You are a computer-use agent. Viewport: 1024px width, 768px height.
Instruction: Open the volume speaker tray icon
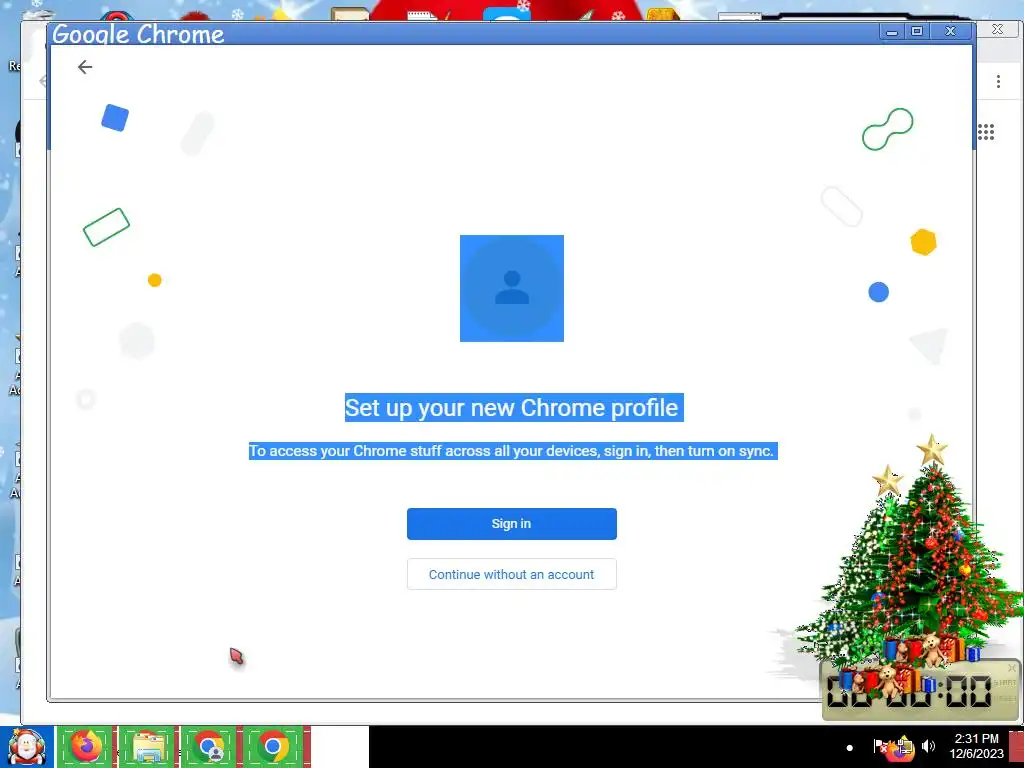point(928,746)
